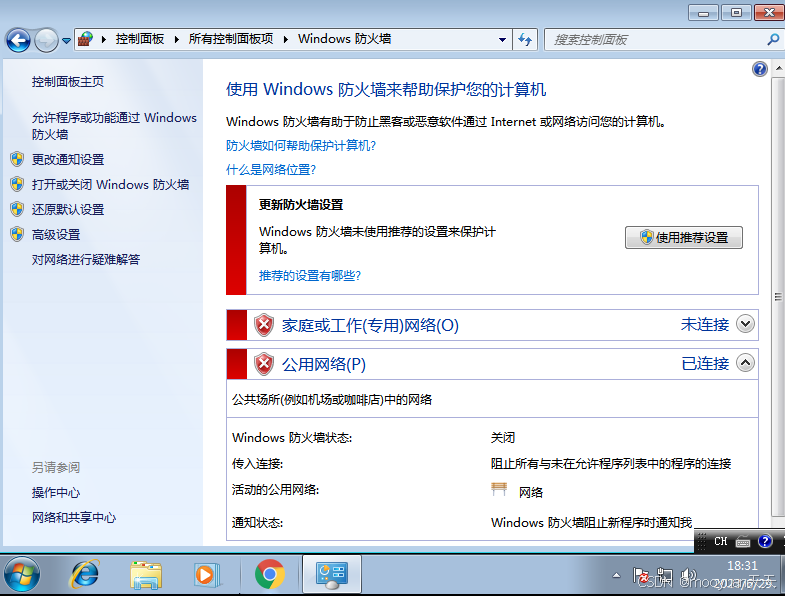This screenshot has width=785, height=596.
Task: Expand the 家庭或工作 network section chevron
Action: [x=745, y=324]
